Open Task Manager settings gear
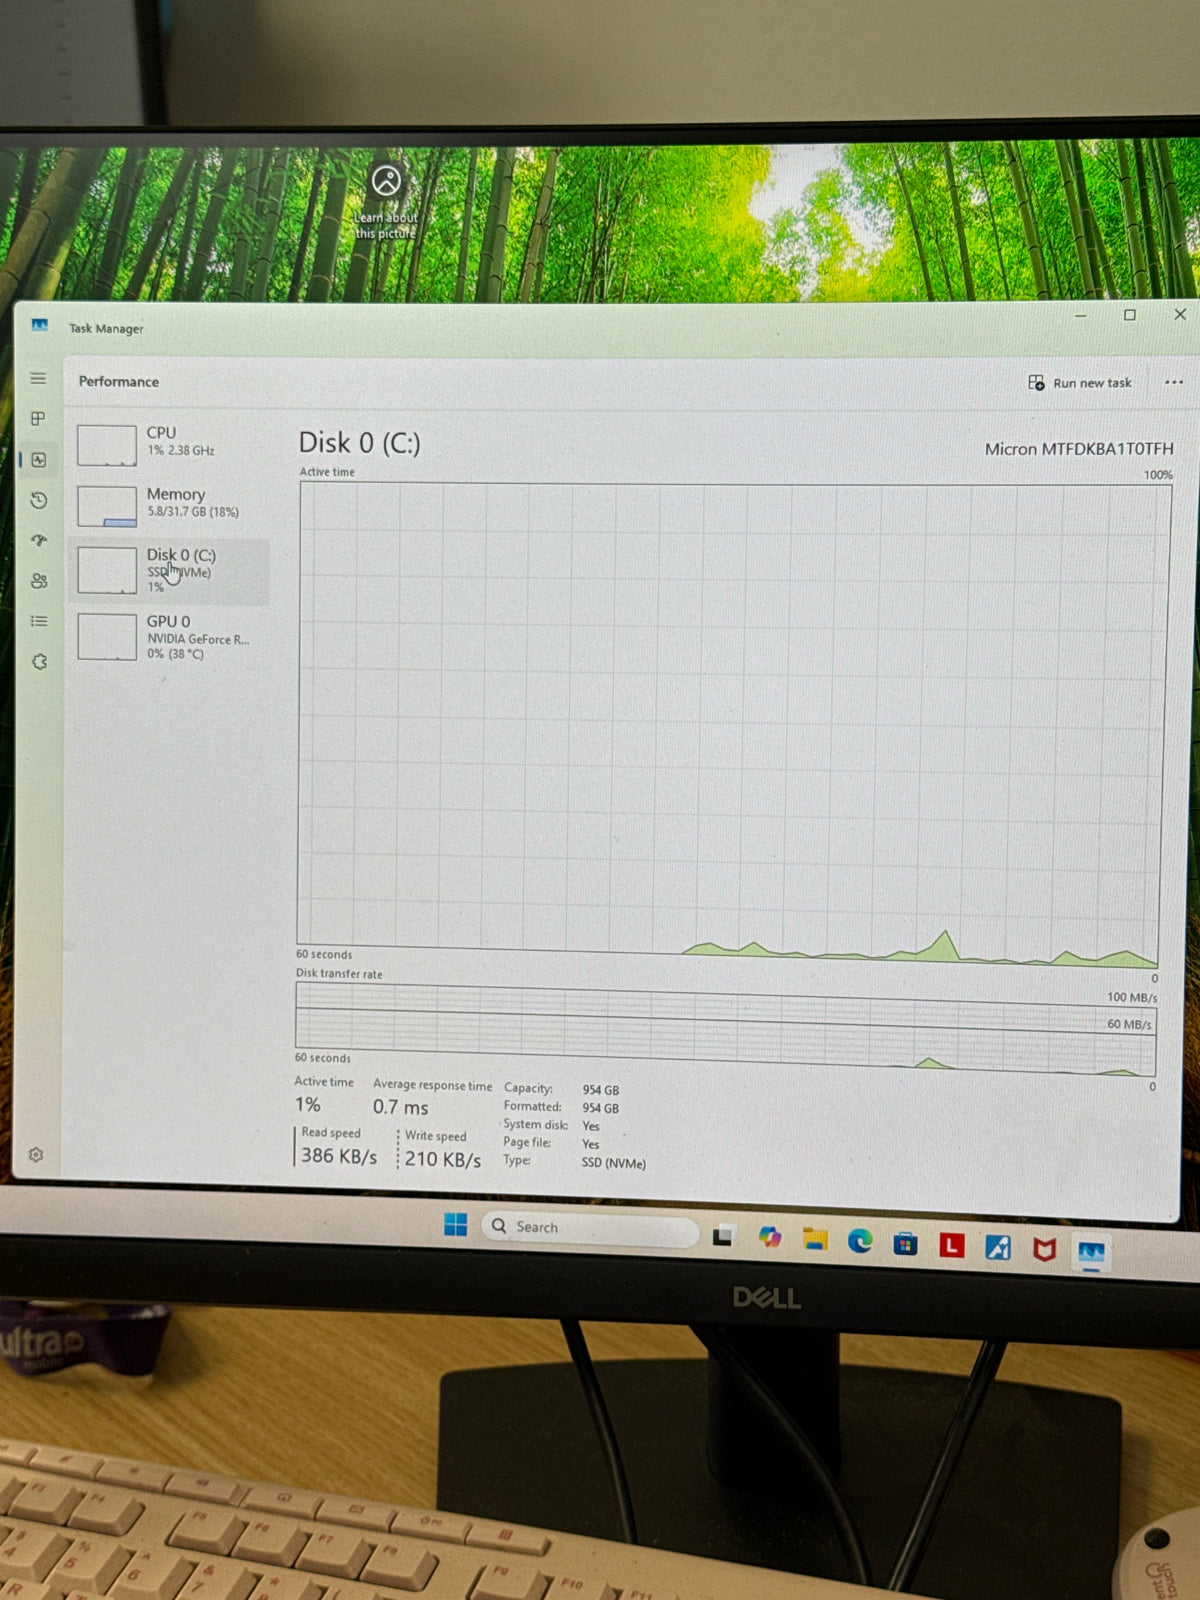Screen dimensions: 1200x1600 click(36, 1155)
